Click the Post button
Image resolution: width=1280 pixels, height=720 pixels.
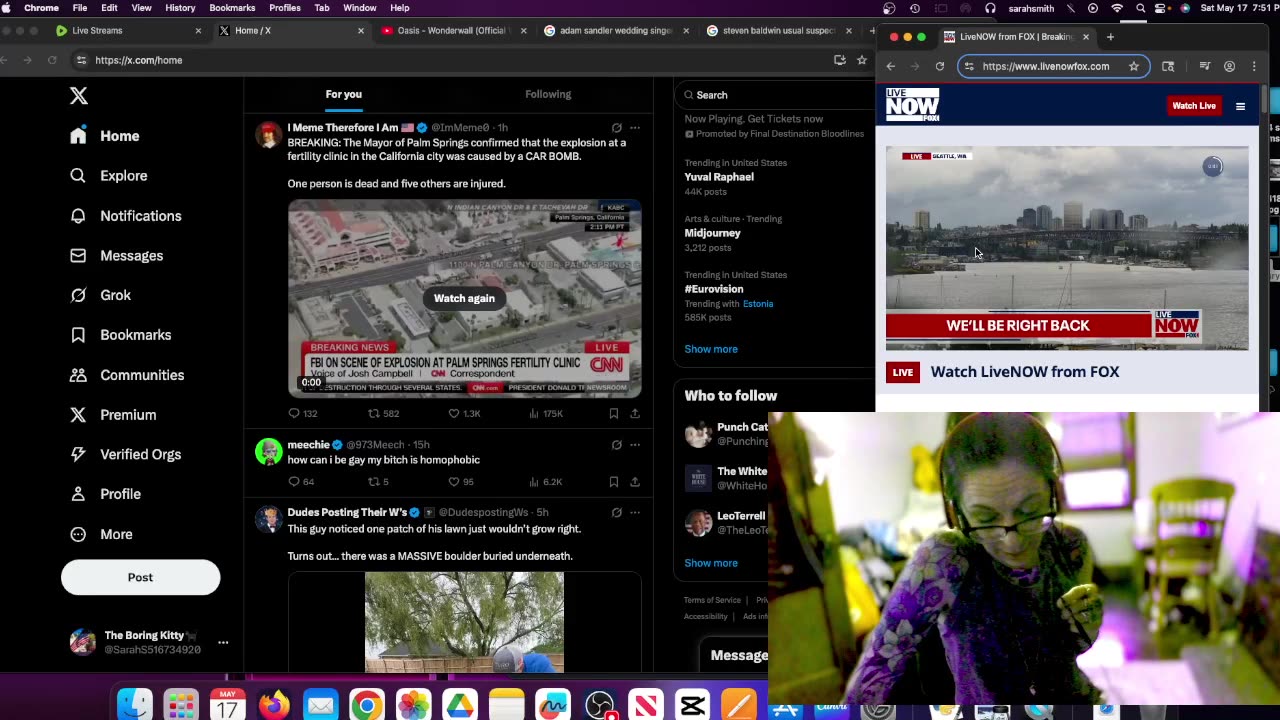coord(140,577)
